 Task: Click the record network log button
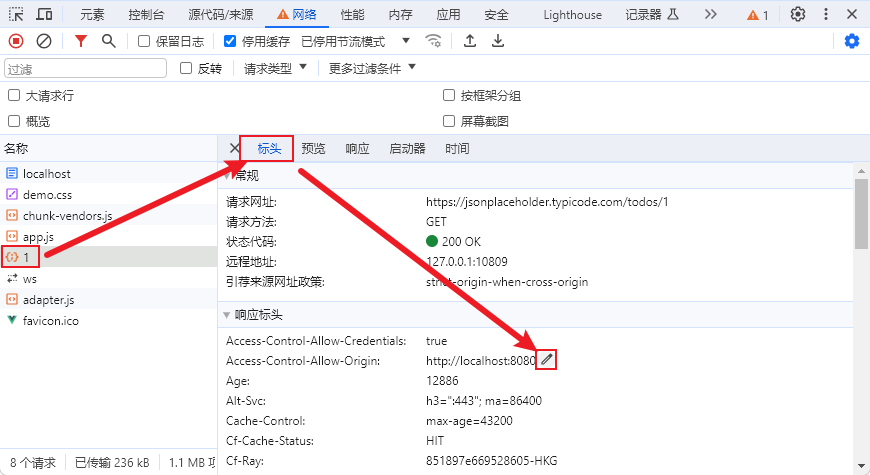16,41
